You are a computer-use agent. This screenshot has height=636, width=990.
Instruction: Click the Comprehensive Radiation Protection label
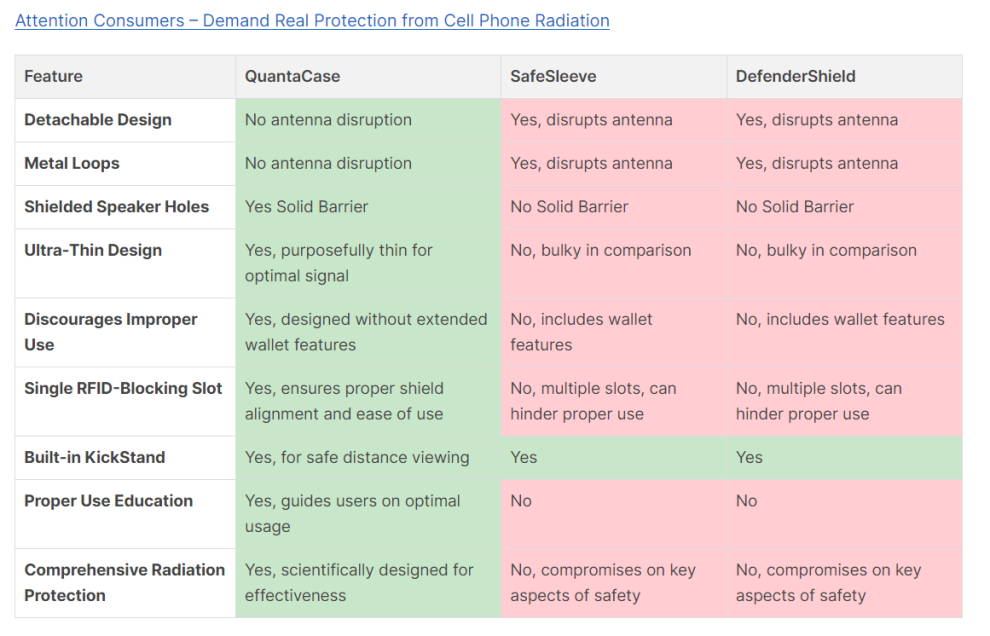[x=124, y=582]
